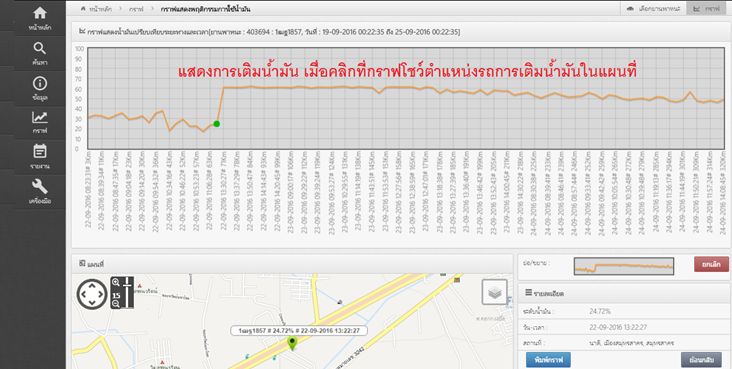
Task: Click the fuel level value 24.72%
Action: point(600,311)
